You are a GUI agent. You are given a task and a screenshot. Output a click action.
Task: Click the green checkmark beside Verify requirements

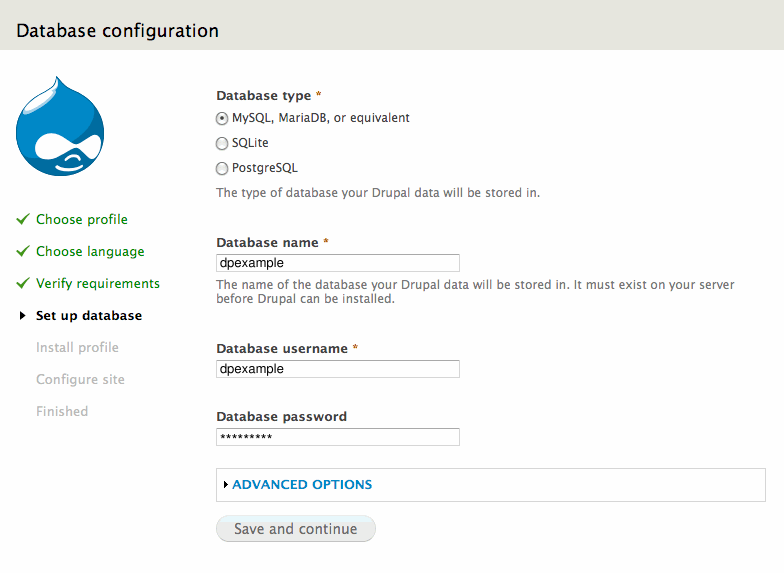pyautogui.click(x=23, y=283)
